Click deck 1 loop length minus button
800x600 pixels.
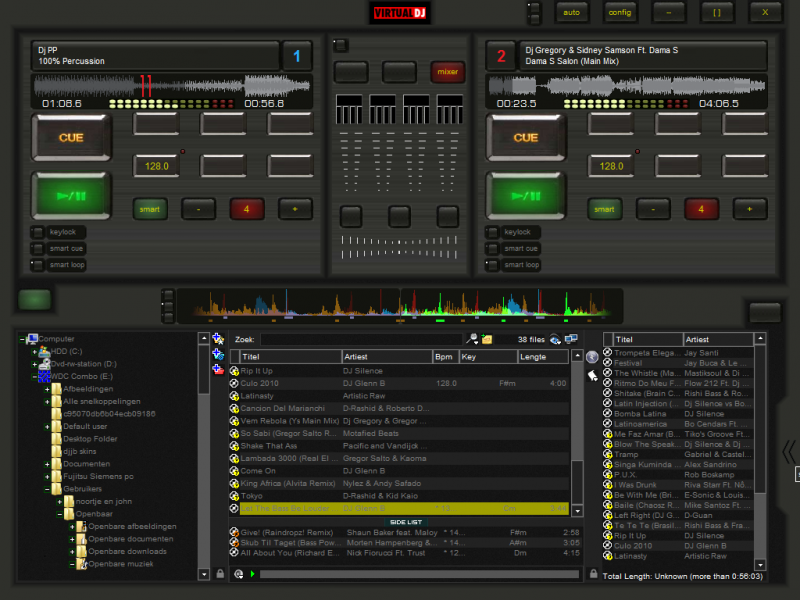(x=198, y=209)
